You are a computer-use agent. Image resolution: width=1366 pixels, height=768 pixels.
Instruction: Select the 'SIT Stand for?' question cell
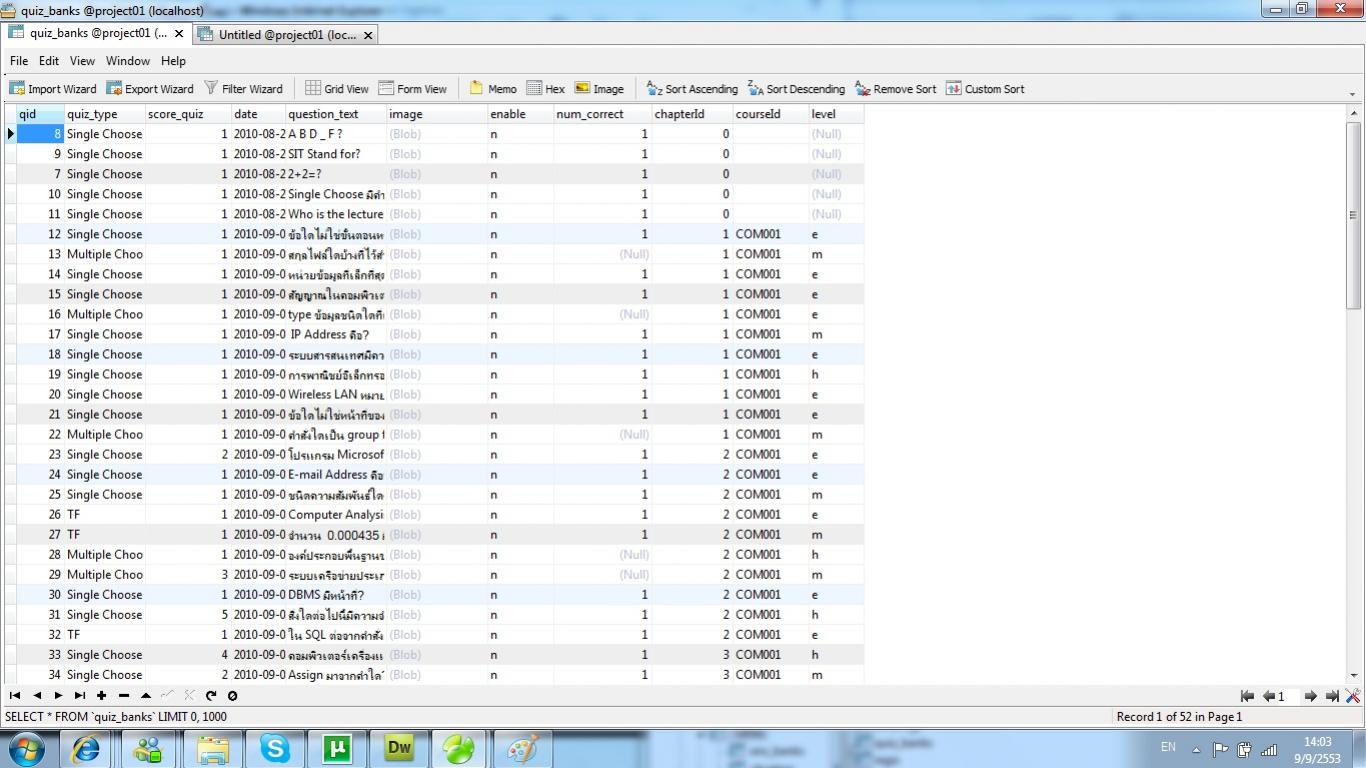336,154
